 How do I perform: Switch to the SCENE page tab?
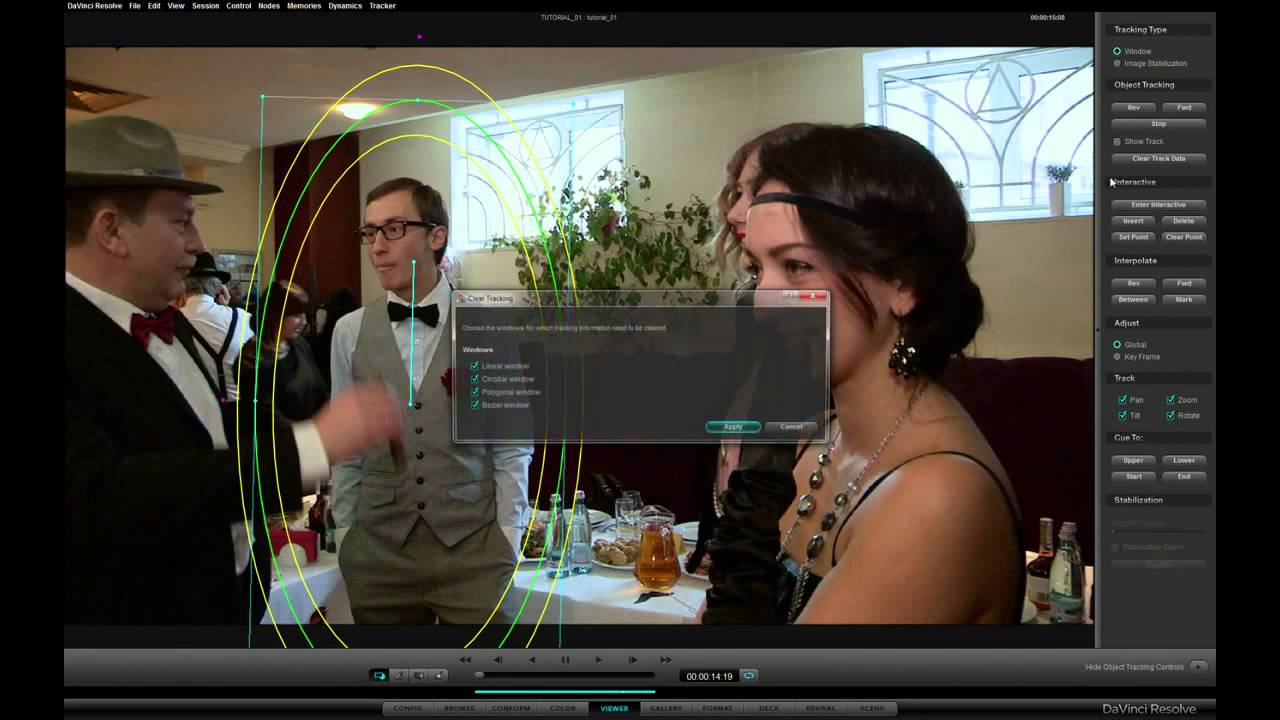click(x=872, y=708)
